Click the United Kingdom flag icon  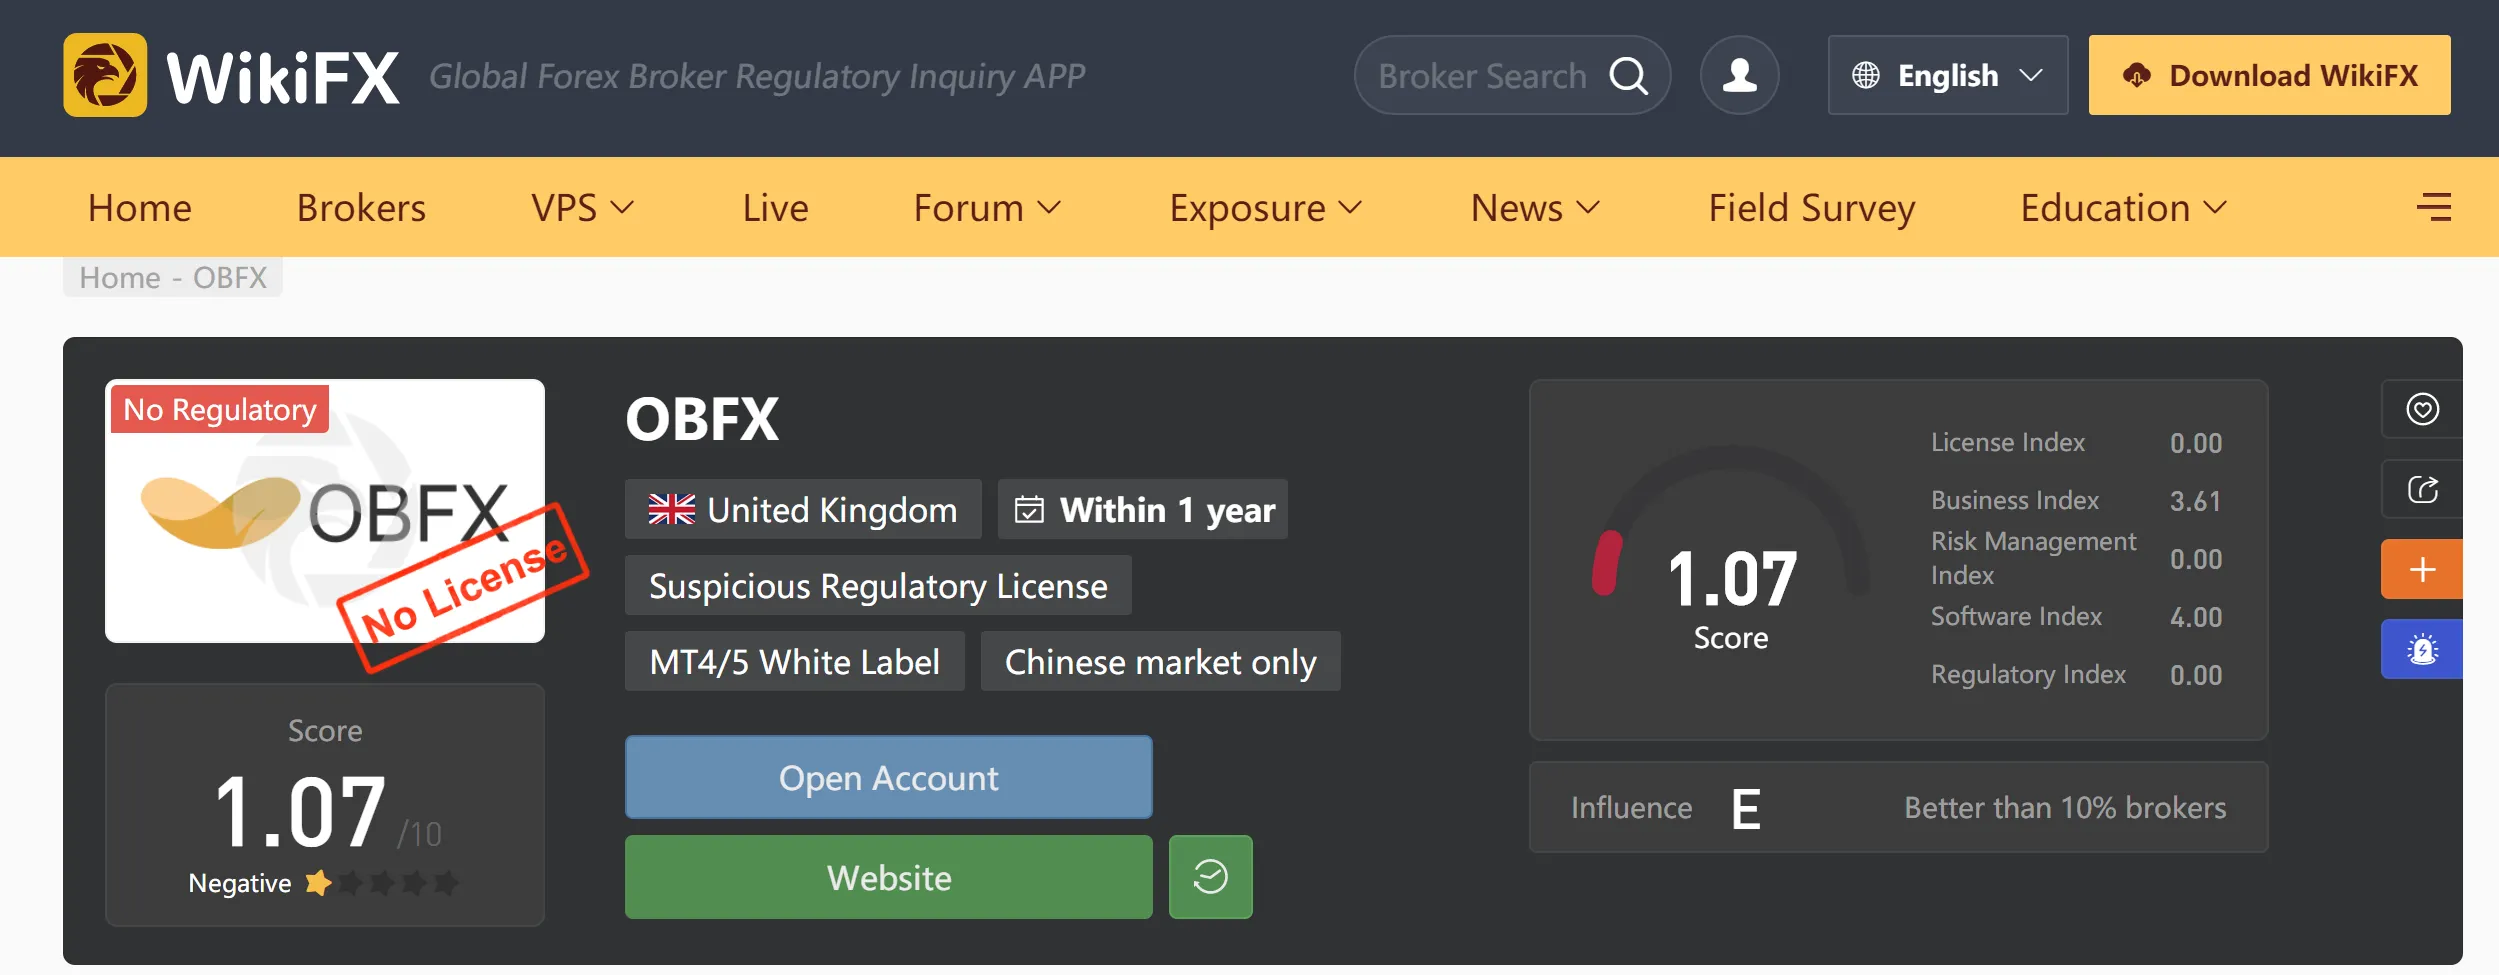point(671,509)
